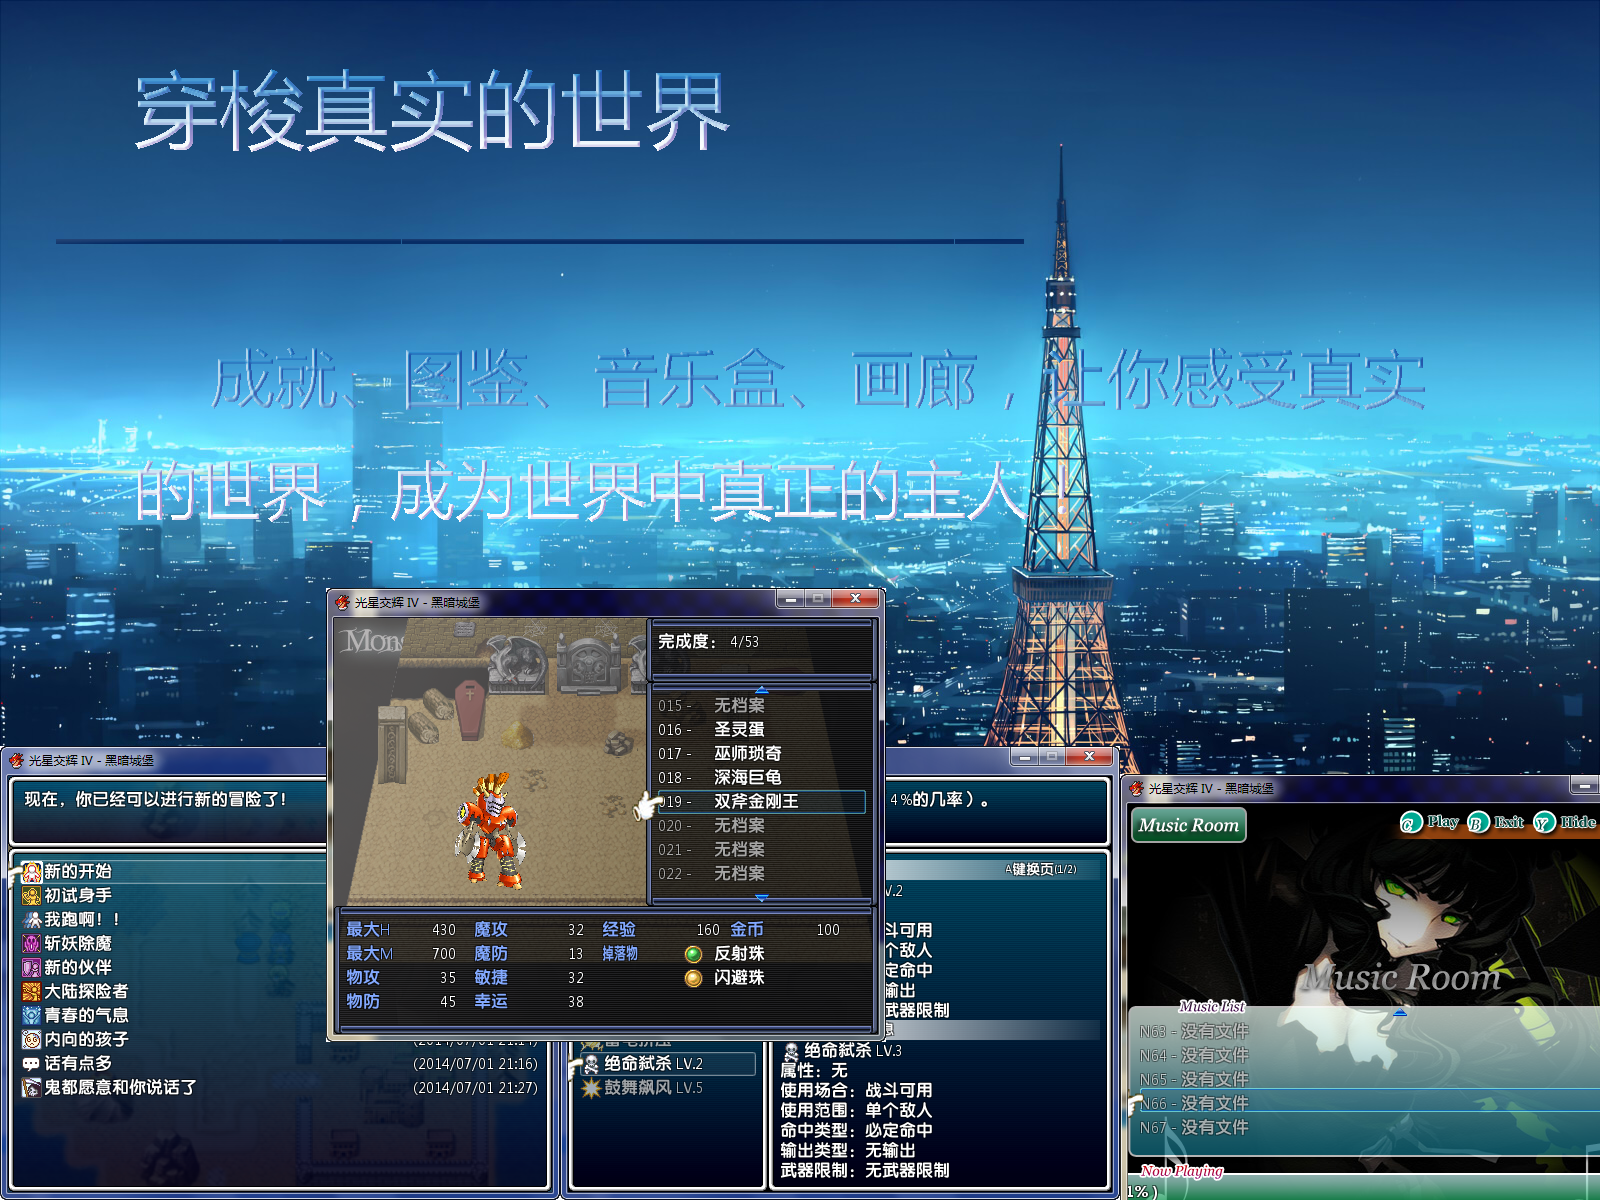The width and height of the screenshot is (1600, 1200).
Task: Click the 最大H 430 stat row
Action: (x=401, y=930)
